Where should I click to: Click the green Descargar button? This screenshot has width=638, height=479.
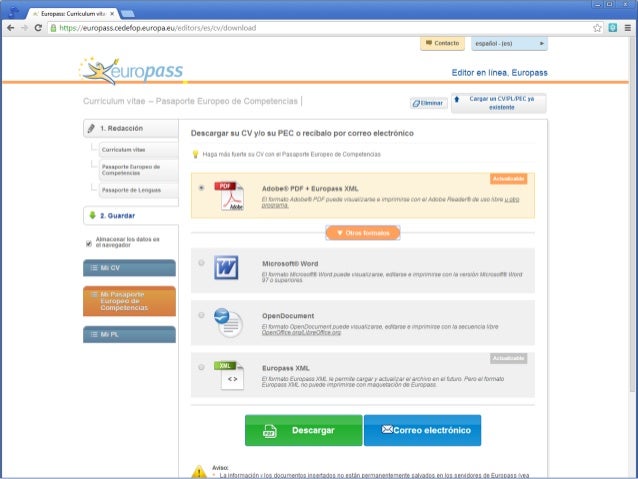click(x=304, y=430)
